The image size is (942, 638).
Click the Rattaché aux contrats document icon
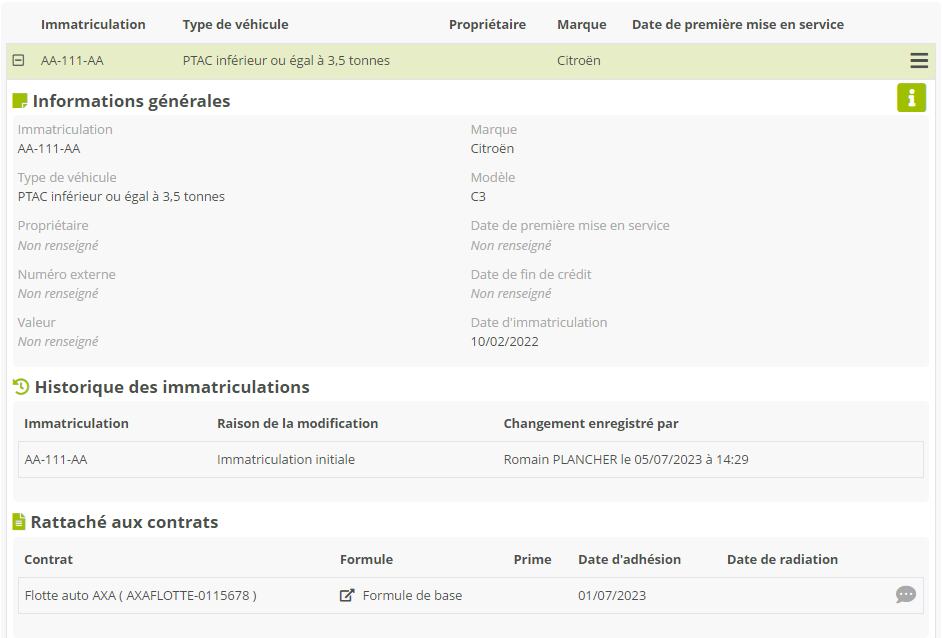[19, 522]
